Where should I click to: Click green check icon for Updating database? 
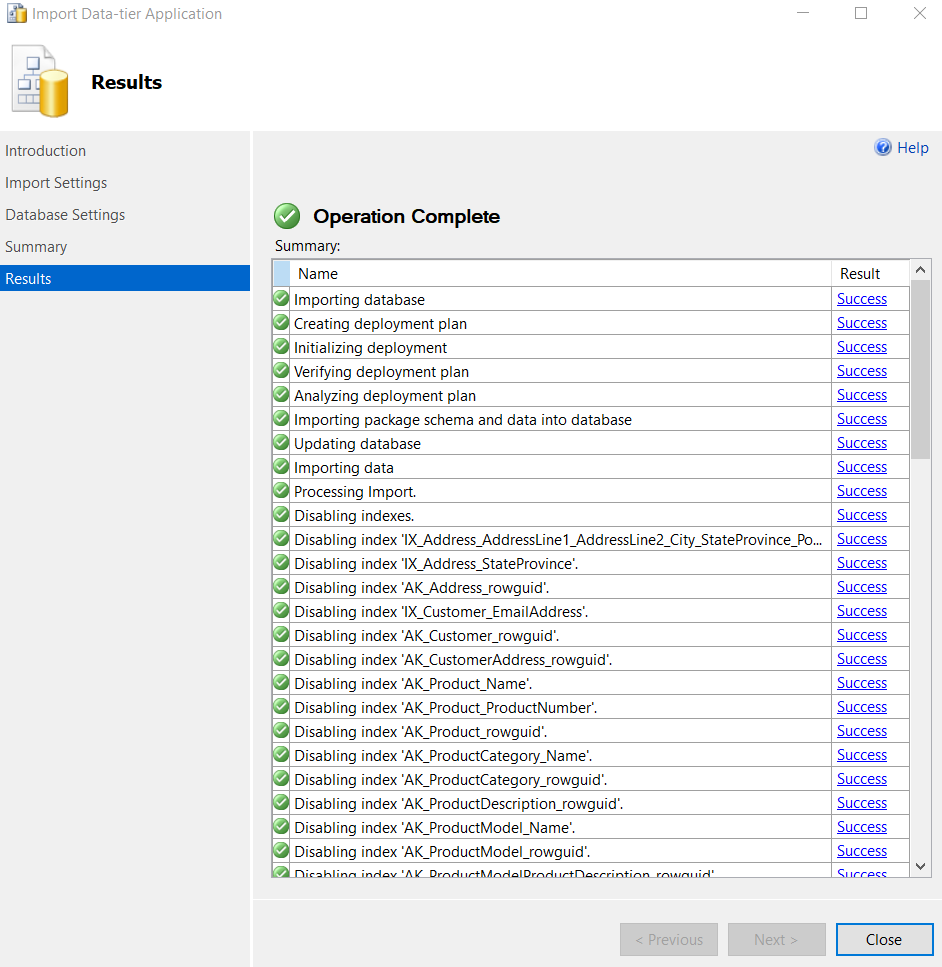[281, 443]
